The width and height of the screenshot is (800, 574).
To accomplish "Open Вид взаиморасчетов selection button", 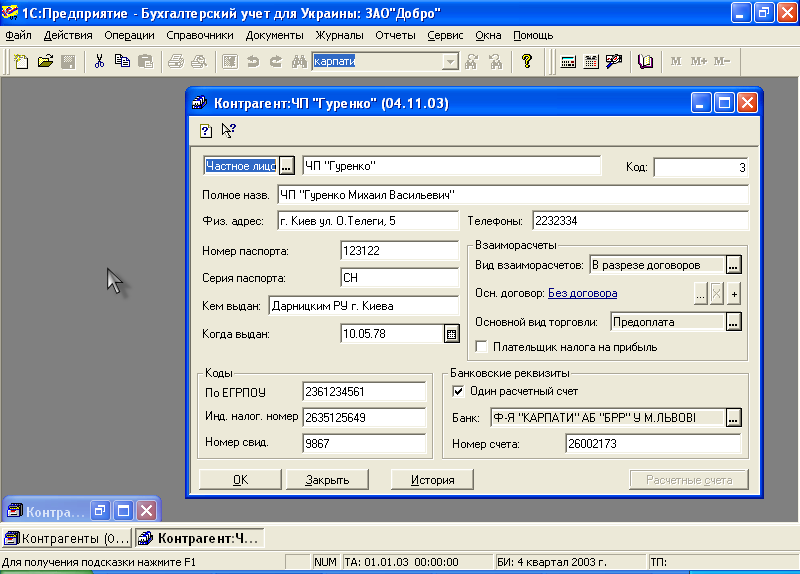I will 733,265.
